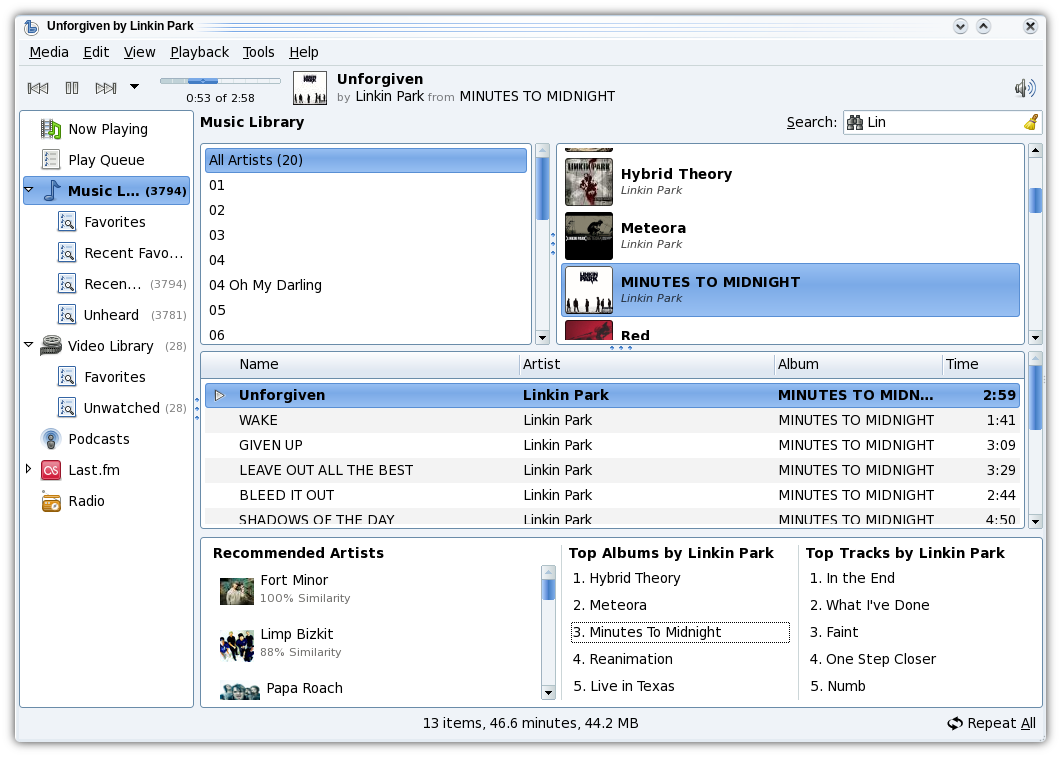Open the dropdown arrow beside next button
1061x757 pixels.
tap(134, 87)
